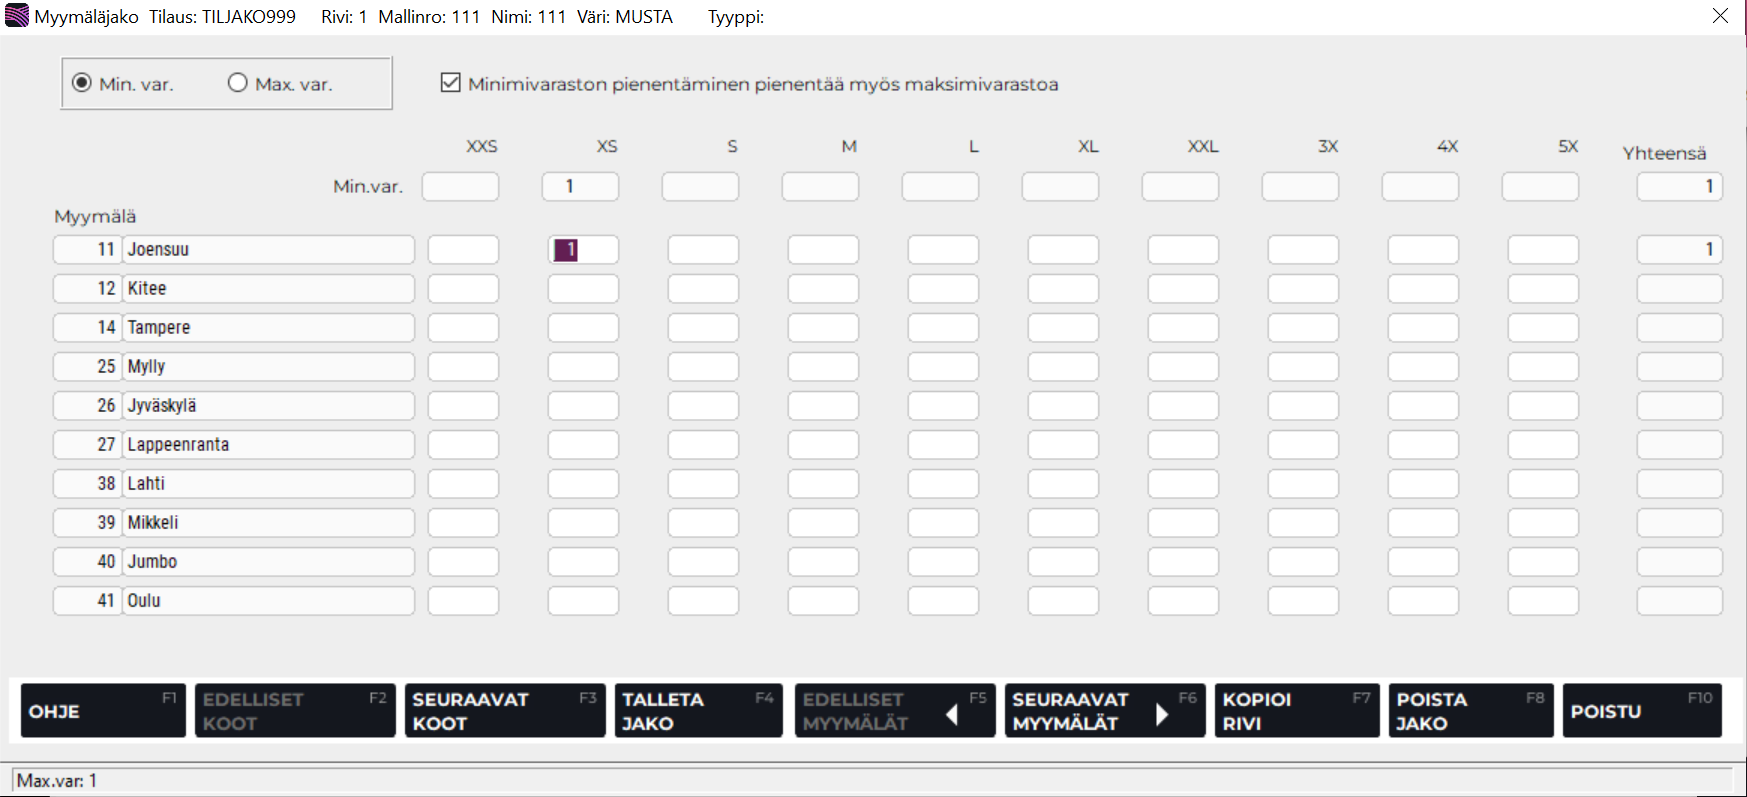Select the Oulu 5X quantity field

click(1543, 601)
